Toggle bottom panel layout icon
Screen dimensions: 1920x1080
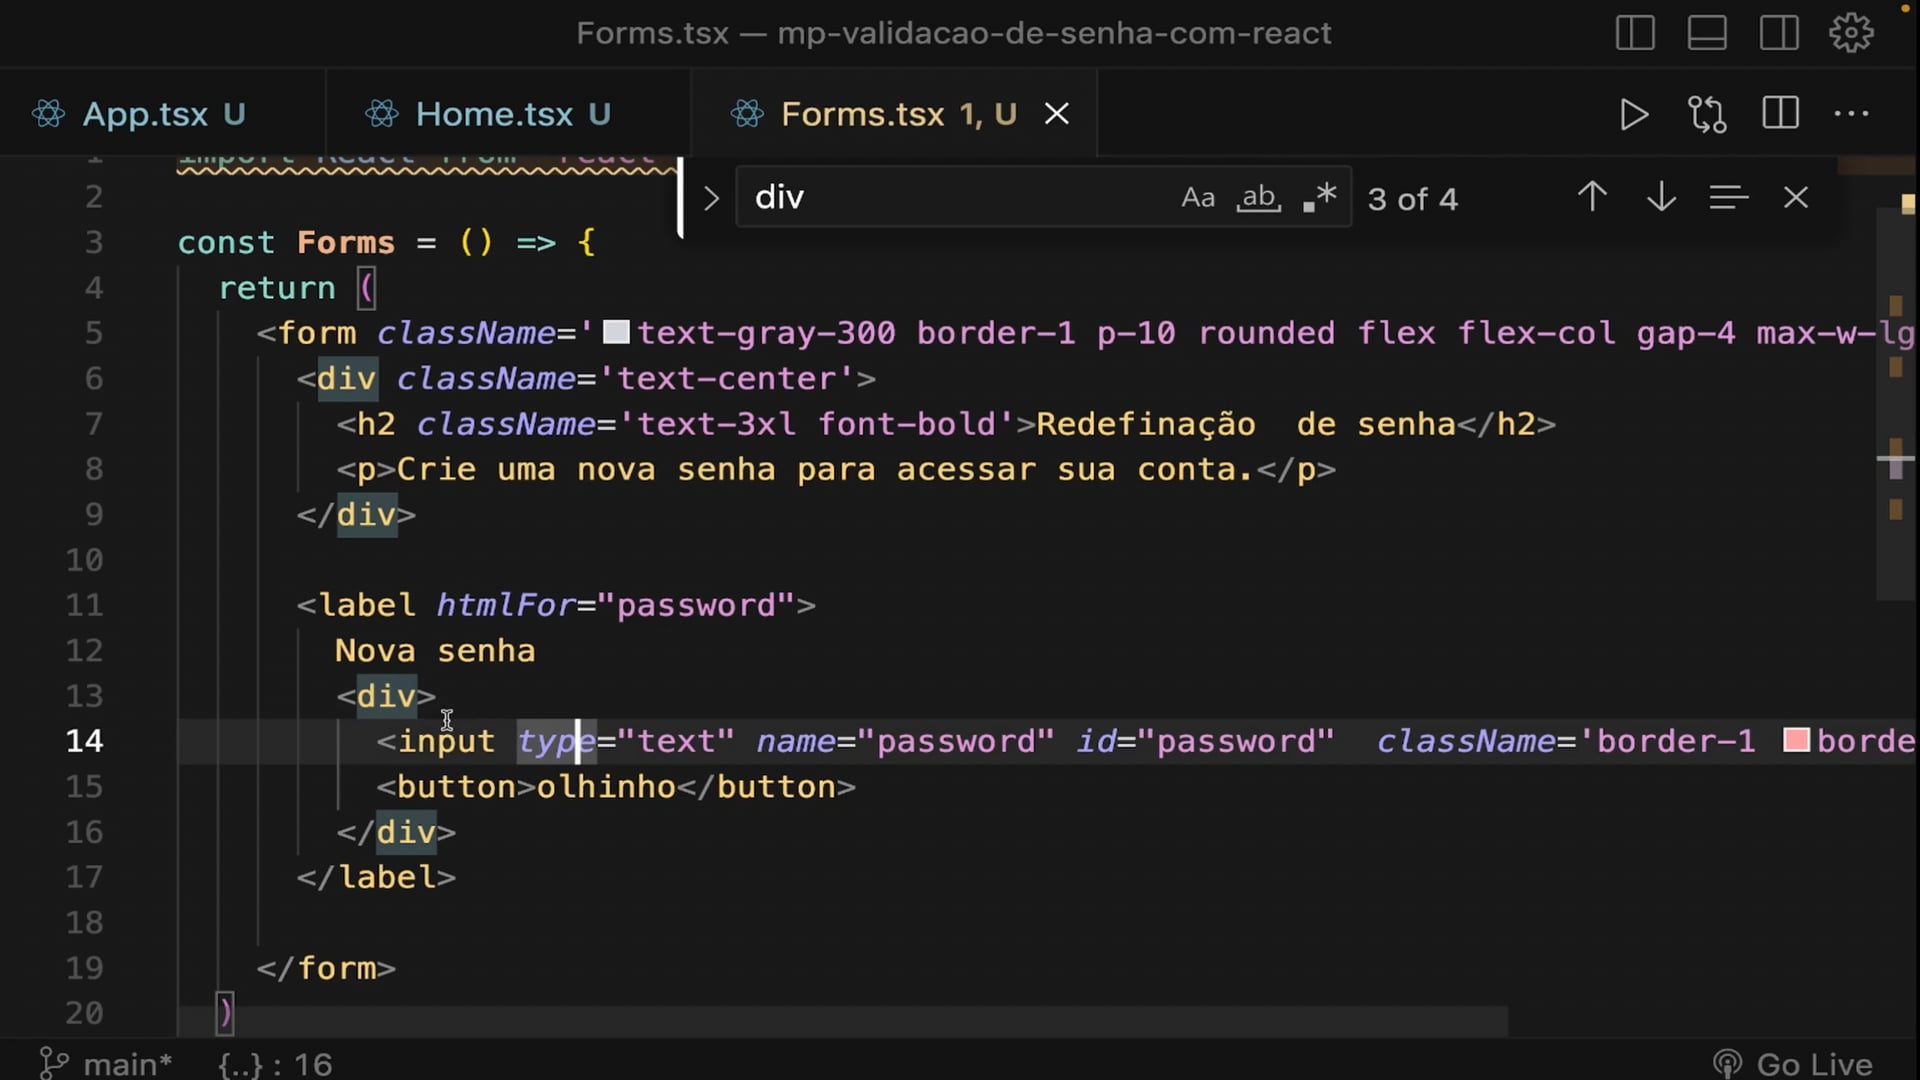tap(1707, 33)
